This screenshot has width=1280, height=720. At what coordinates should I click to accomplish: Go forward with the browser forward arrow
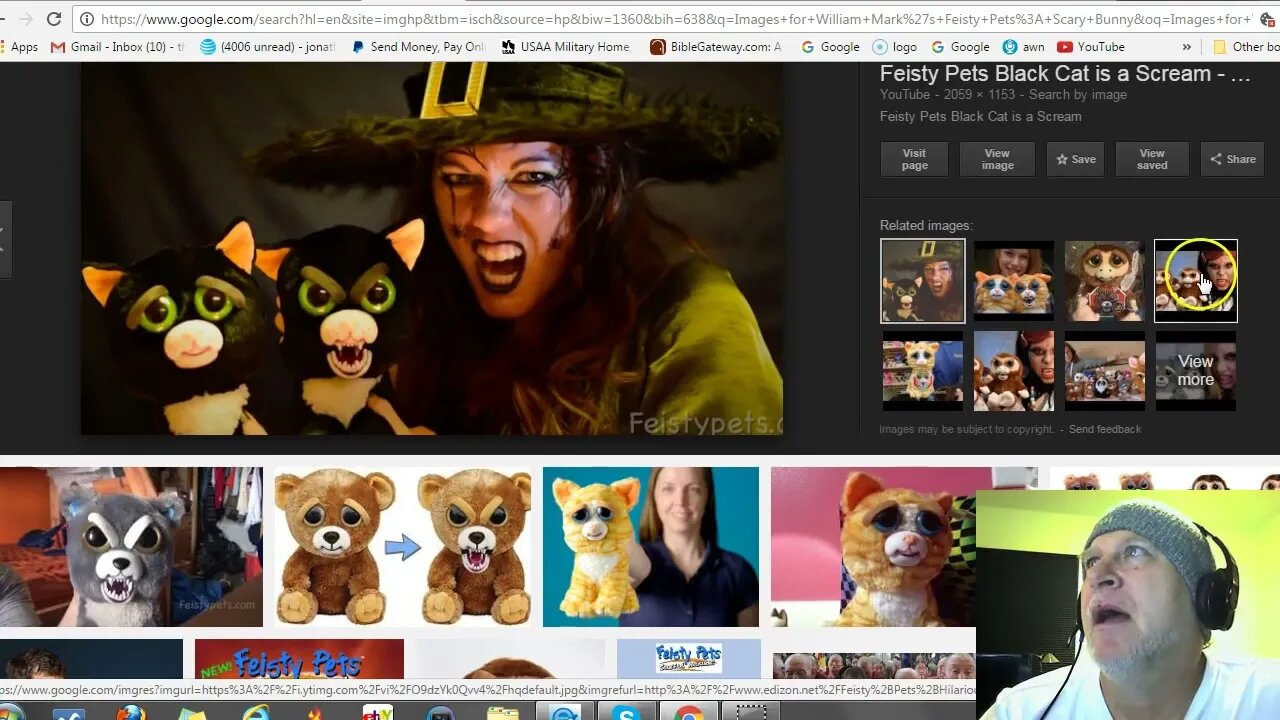pos(25,19)
